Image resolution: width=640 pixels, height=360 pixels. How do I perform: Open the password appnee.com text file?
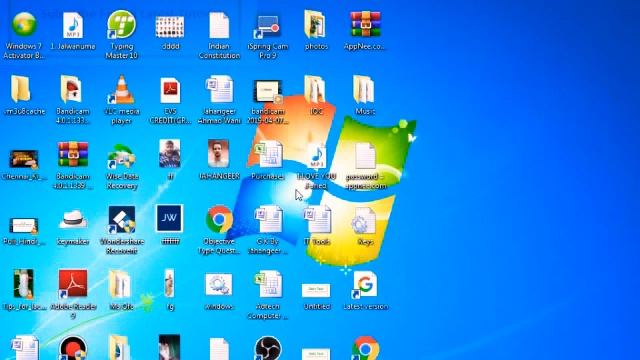(x=364, y=155)
